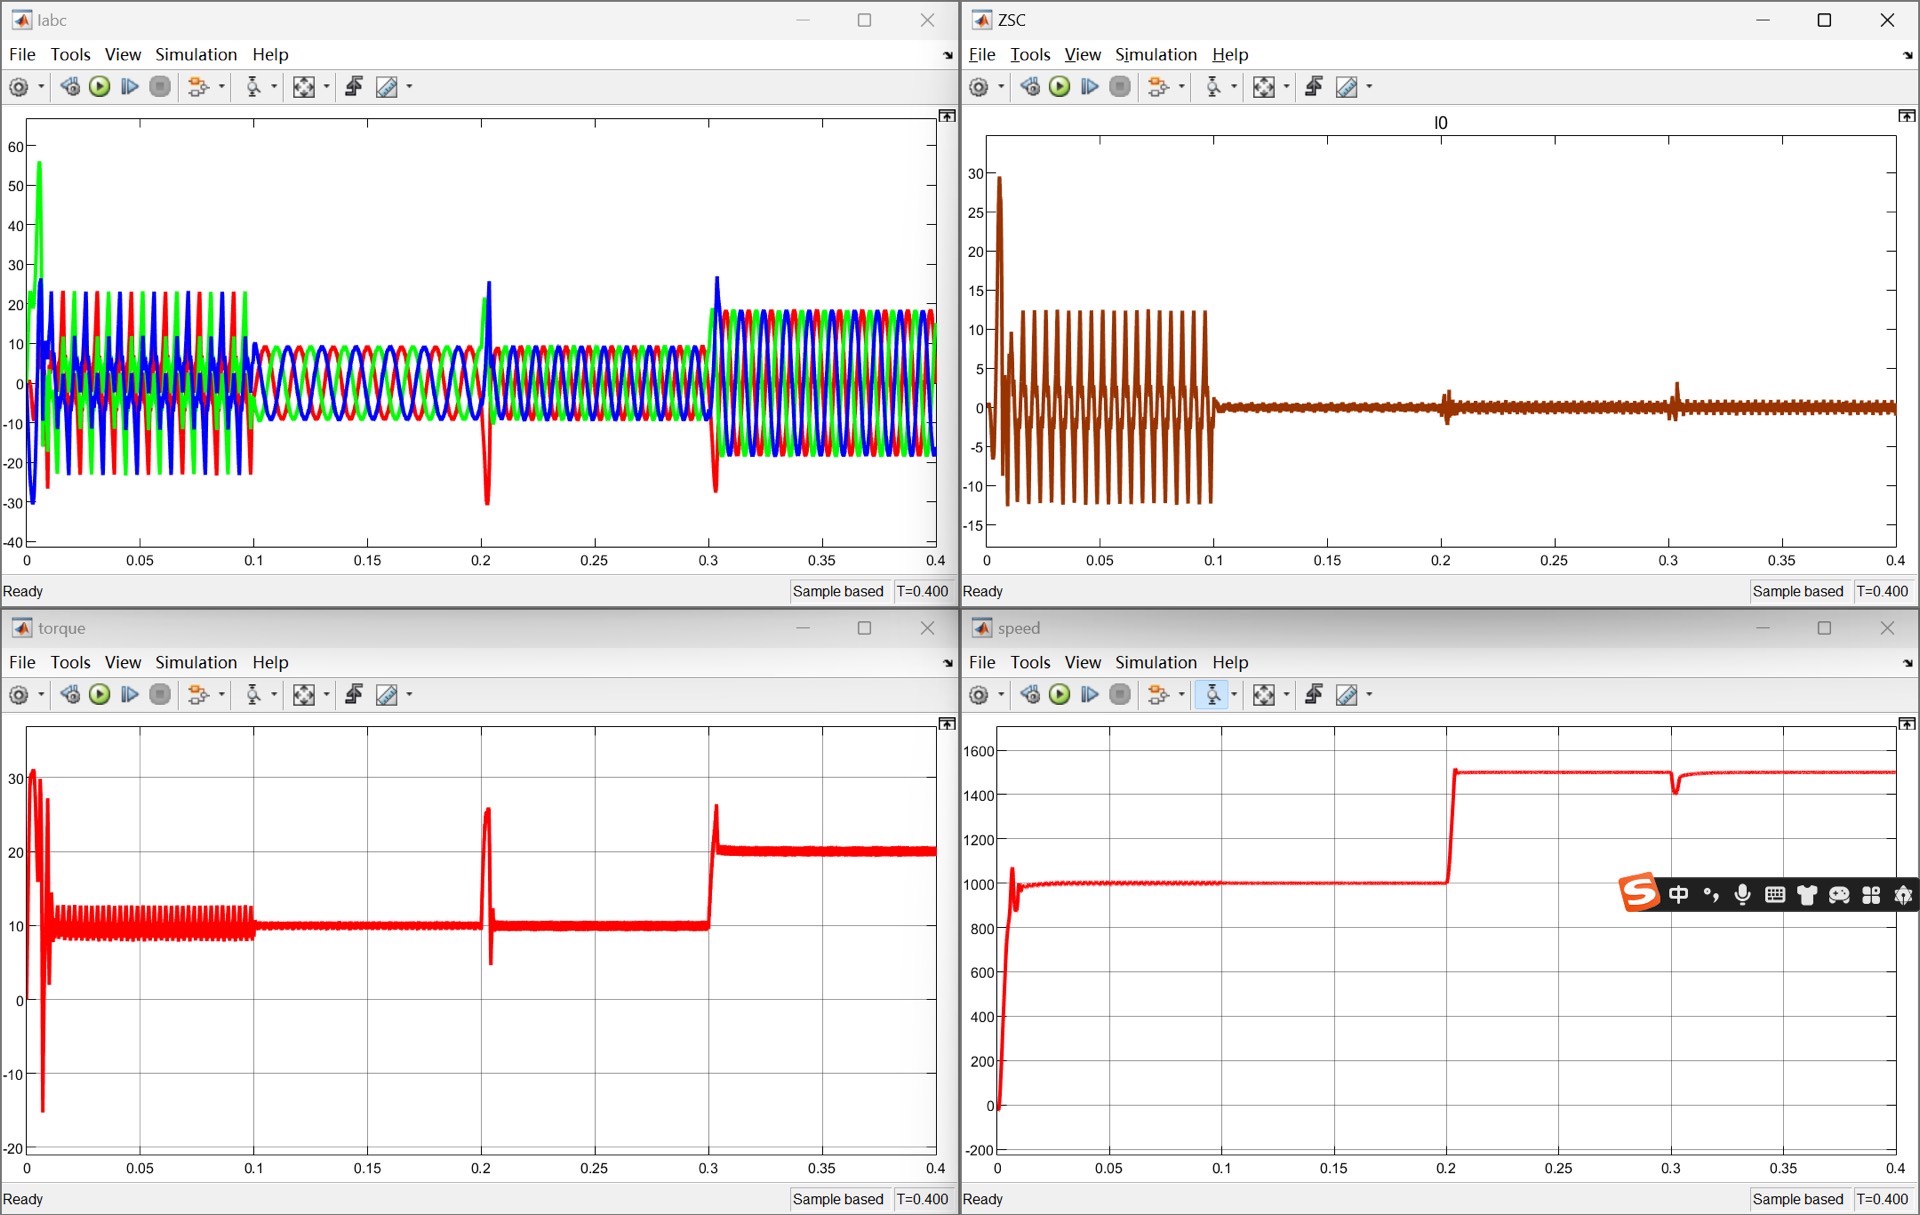Click Stop button in speed scope toolbar
1920x1215 pixels.
click(1120, 694)
